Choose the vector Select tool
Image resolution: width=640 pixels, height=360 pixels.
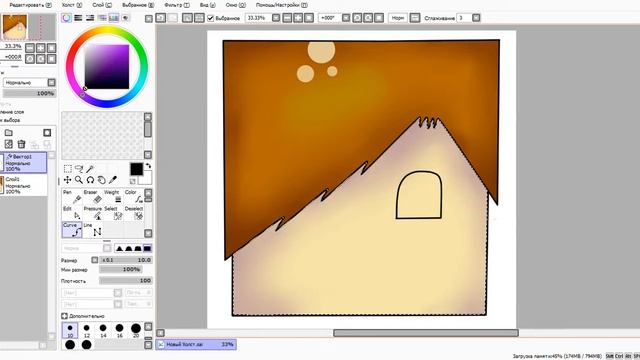(x=113, y=213)
